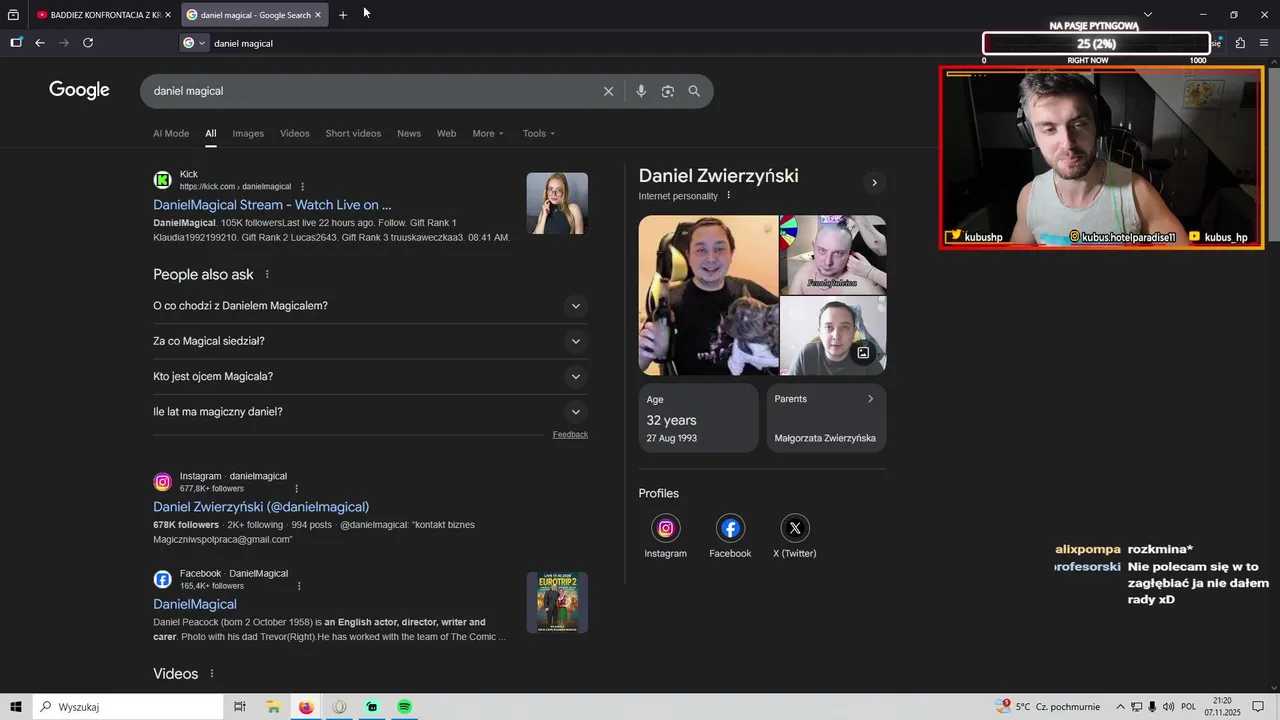Open the Windows Start menu
The height and width of the screenshot is (720, 1280).
(16, 707)
